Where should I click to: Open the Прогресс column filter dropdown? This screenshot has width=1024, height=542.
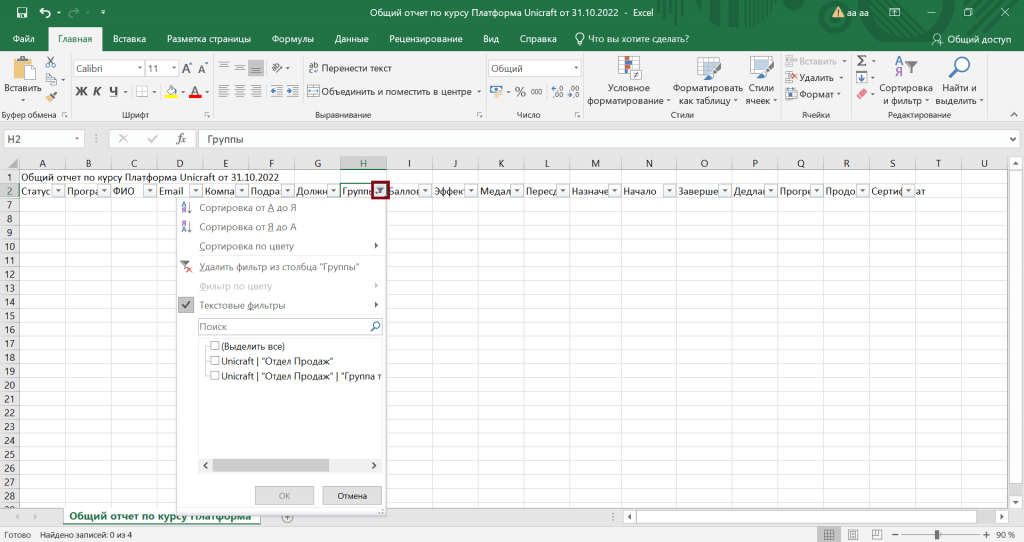coord(816,191)
